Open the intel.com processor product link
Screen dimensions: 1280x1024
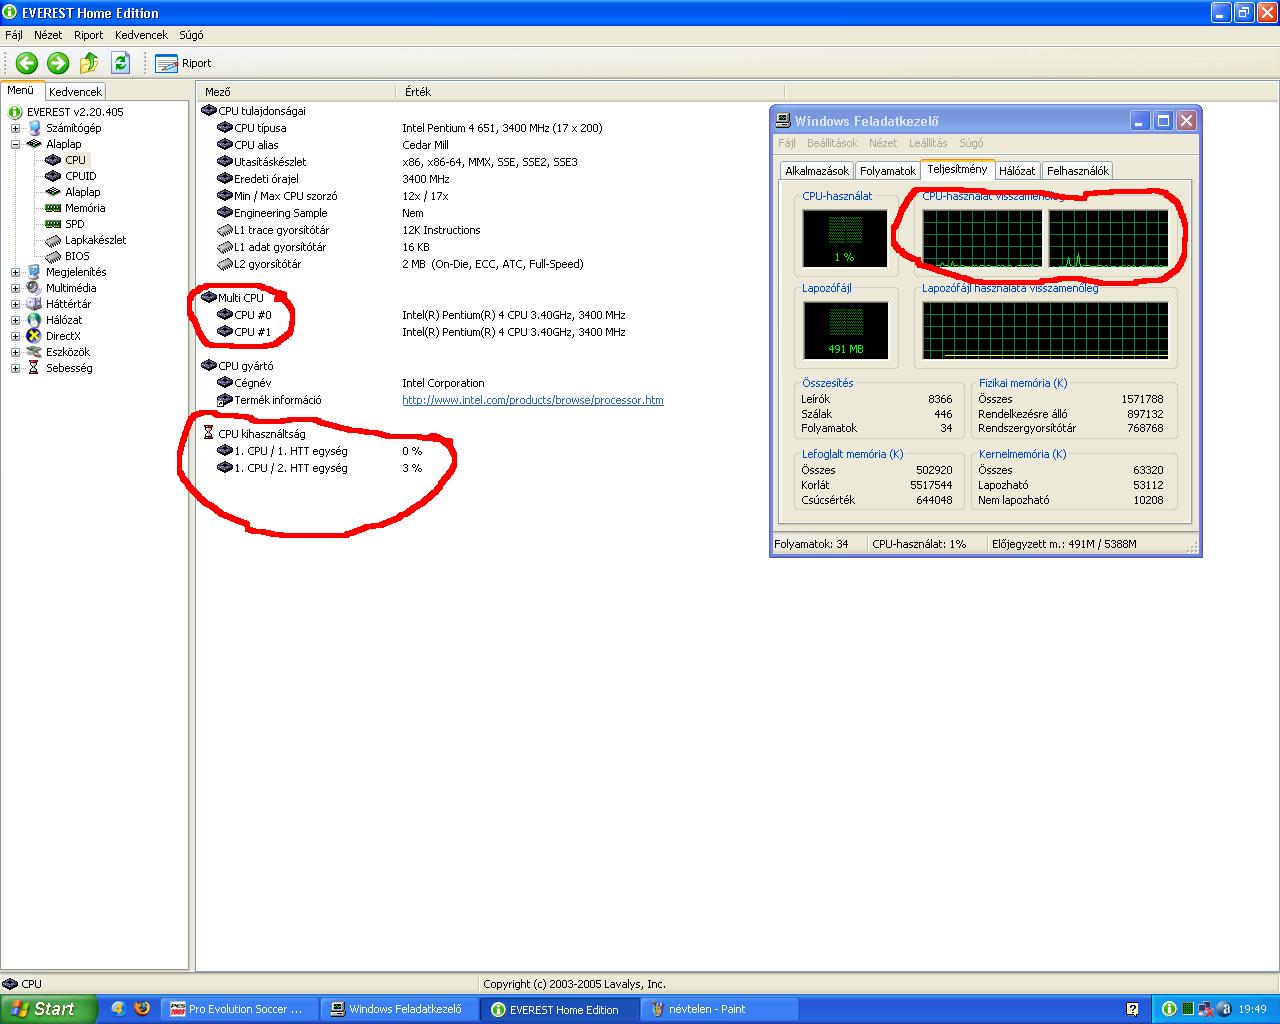pyautogui.click(x=533, y=400)
